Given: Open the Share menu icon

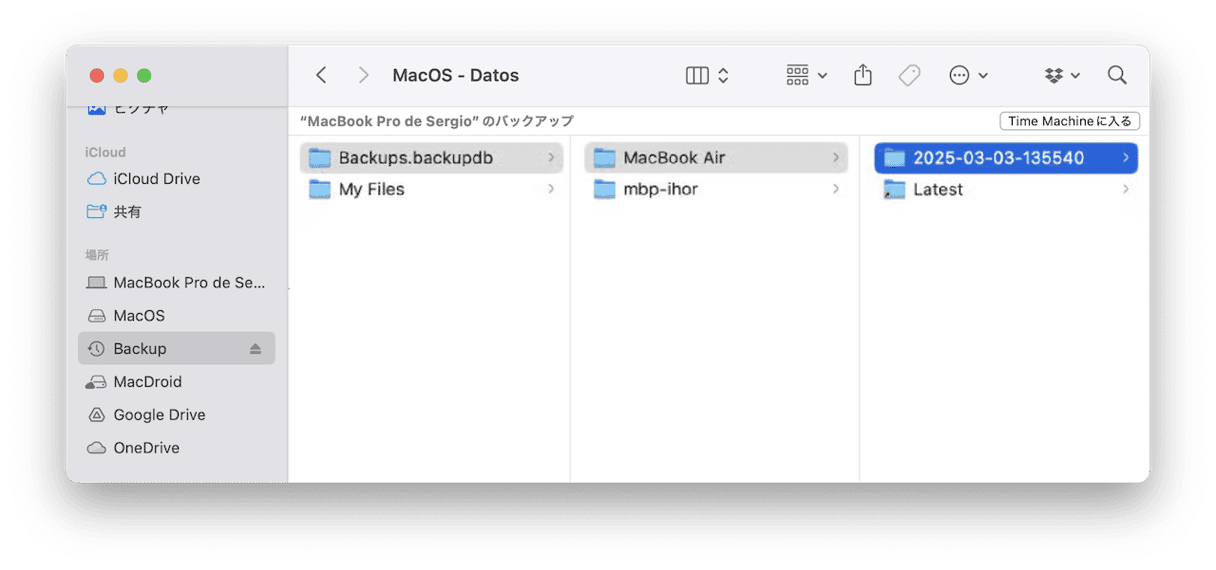Looking at the screenshot, I should coord(863,76).
